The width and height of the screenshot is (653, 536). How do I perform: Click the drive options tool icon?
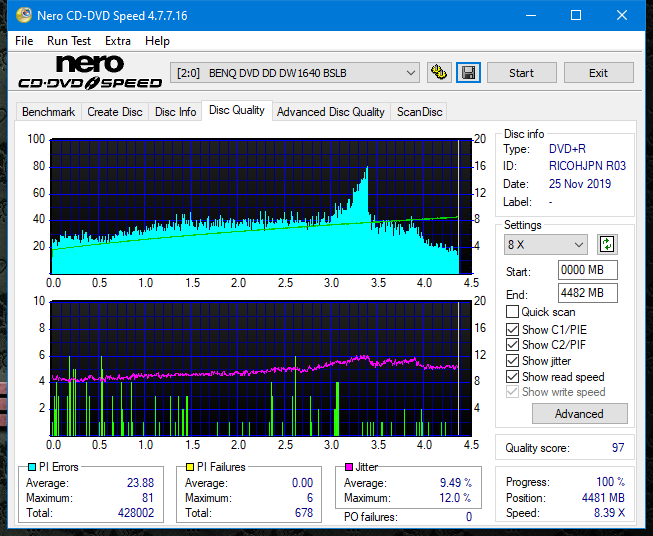[x=439, y=73]
